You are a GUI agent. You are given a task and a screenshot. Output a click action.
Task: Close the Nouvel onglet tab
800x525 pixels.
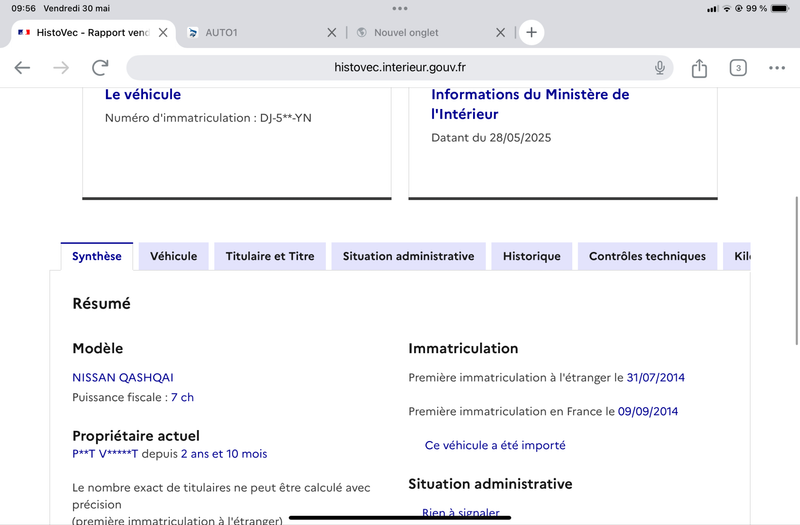click(501, 33)
